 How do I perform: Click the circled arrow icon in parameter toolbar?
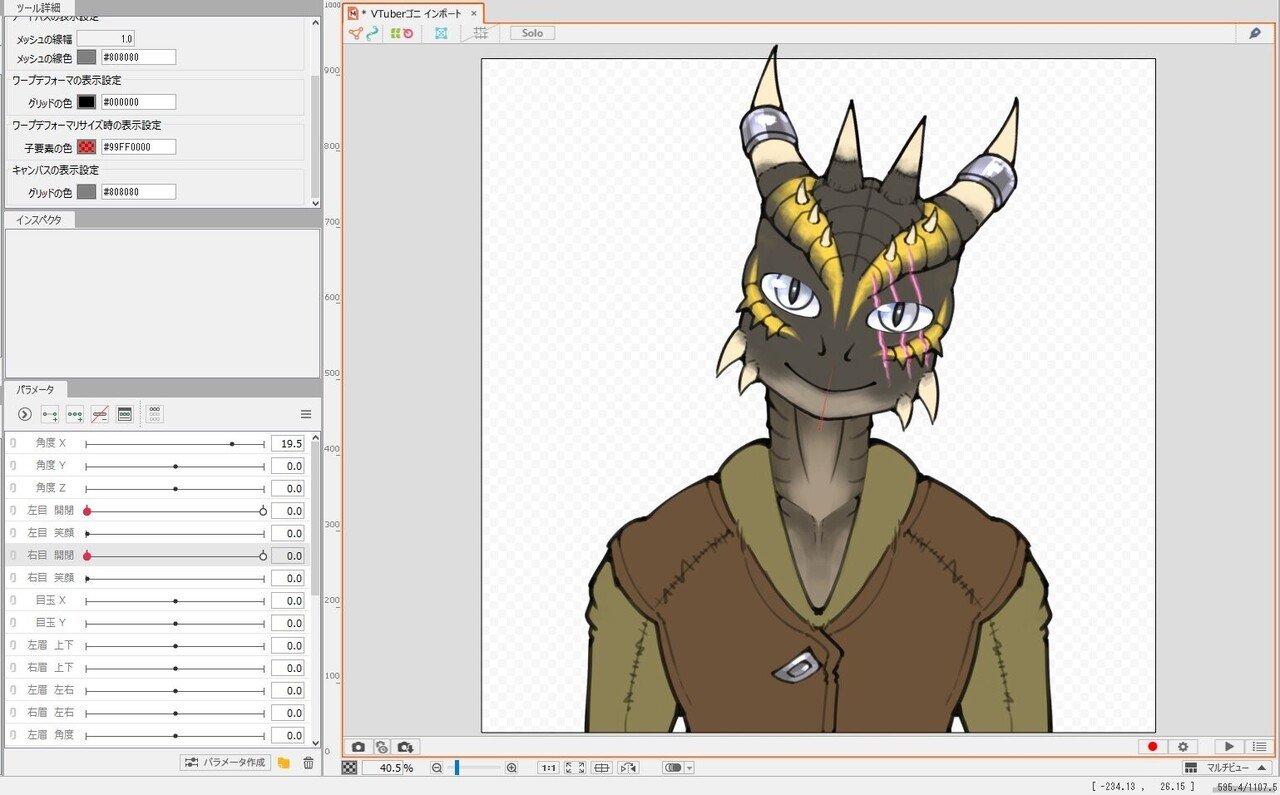pos(25,414)
